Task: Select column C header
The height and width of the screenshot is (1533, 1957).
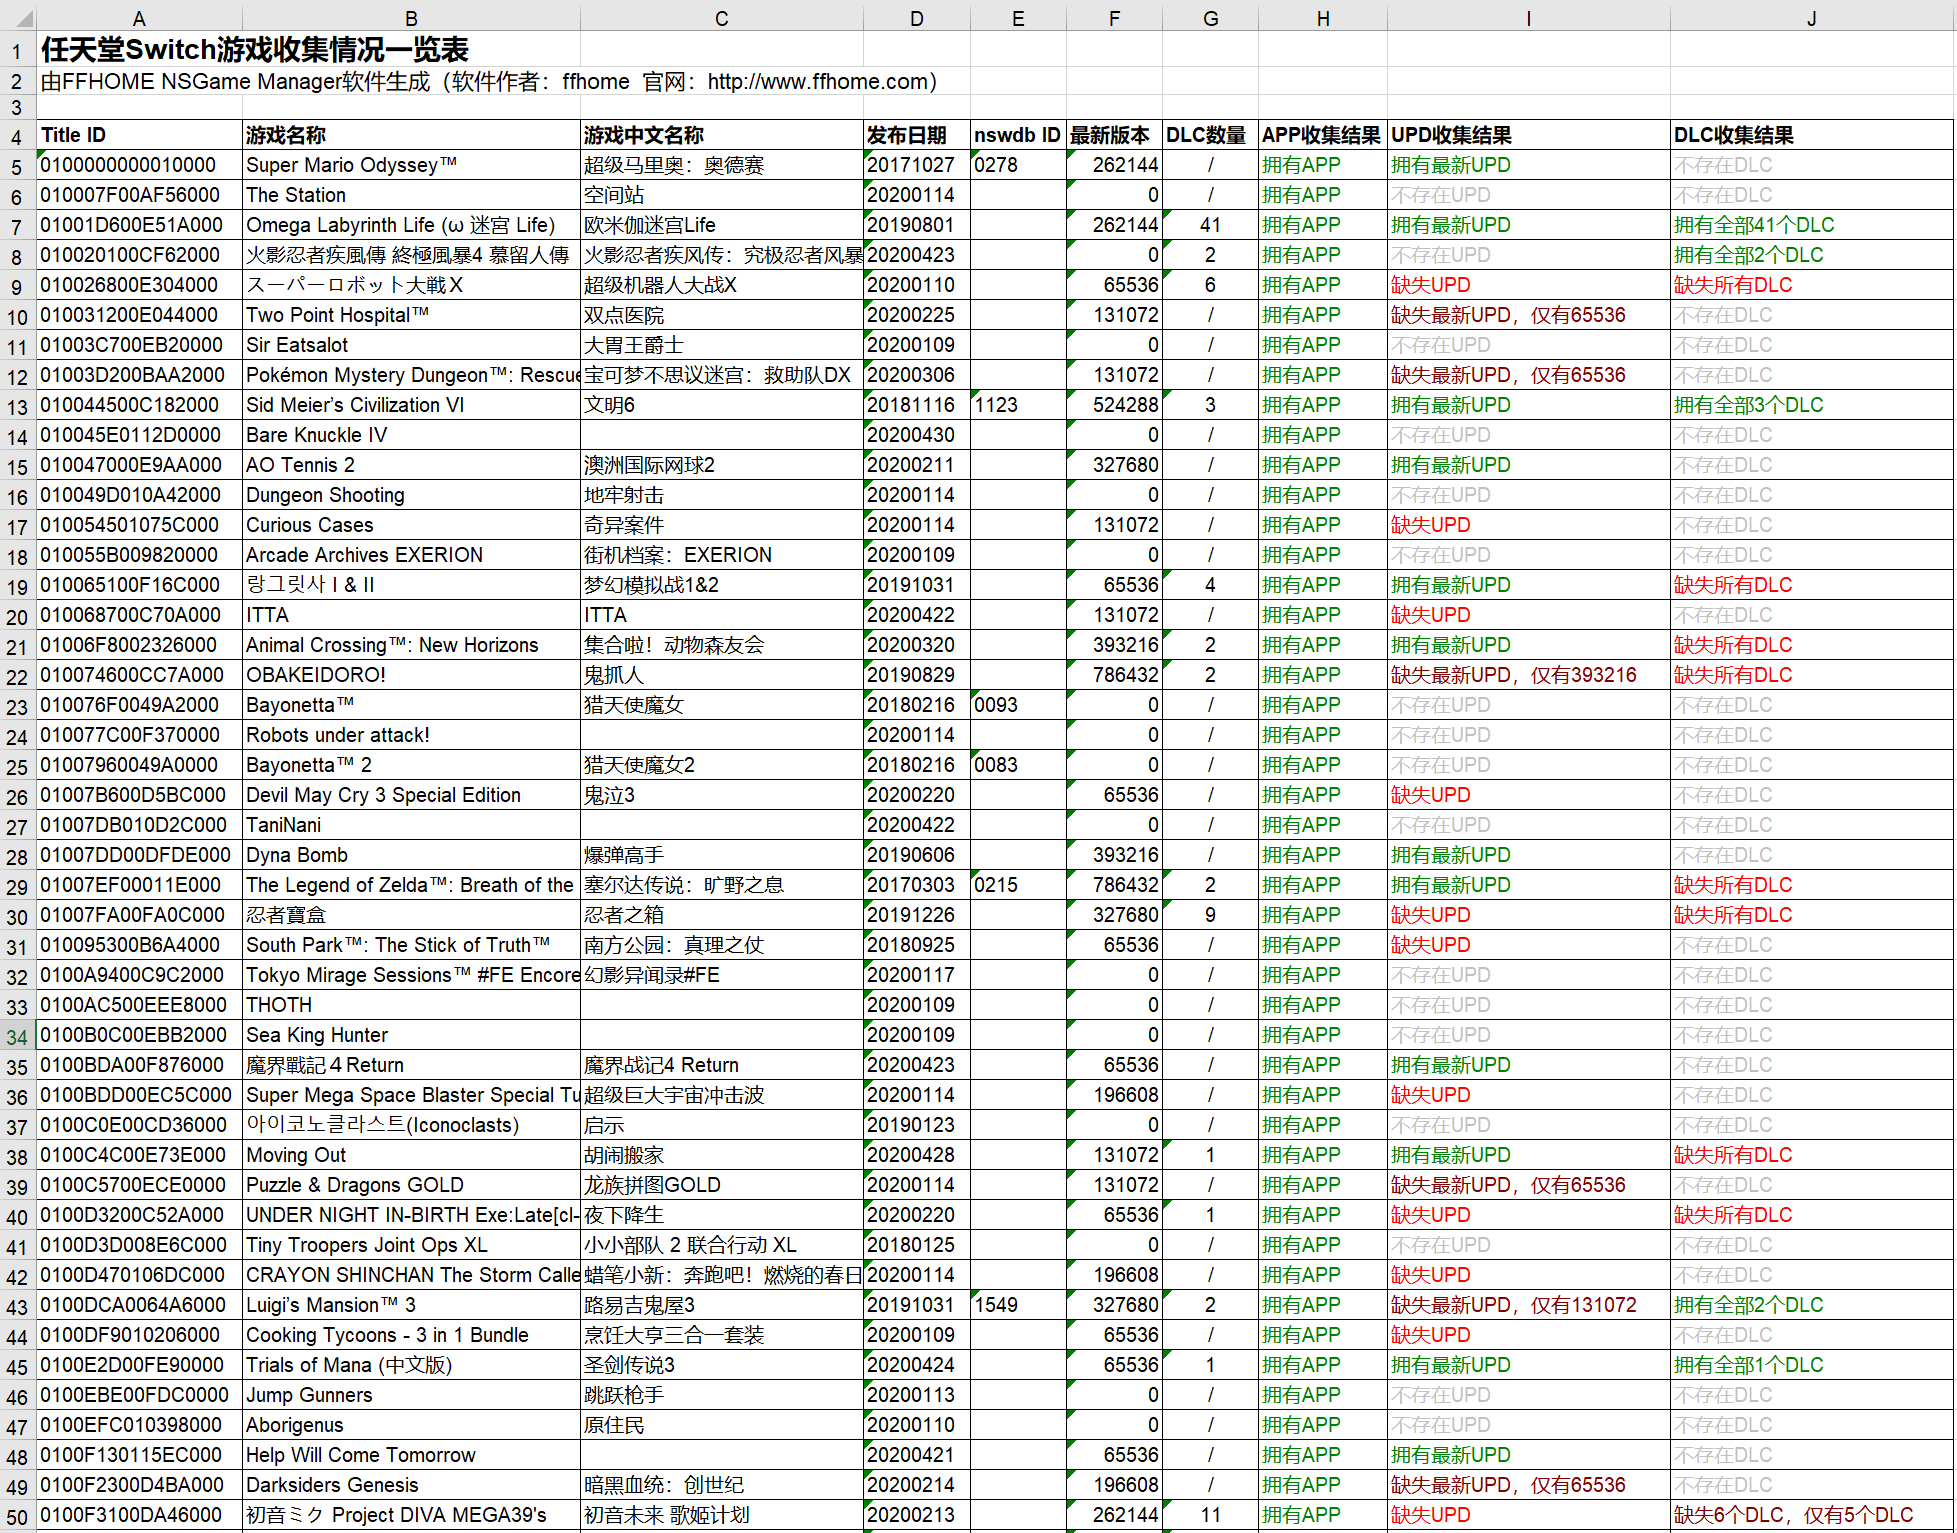Action: point(722,18)
